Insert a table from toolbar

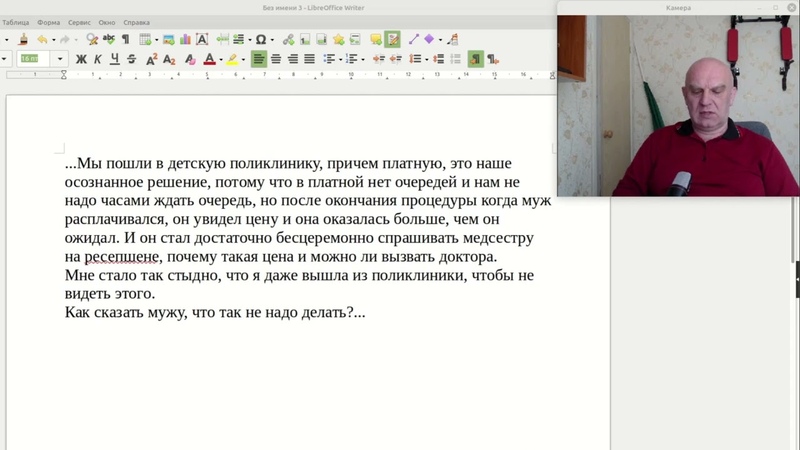[145, 39]
